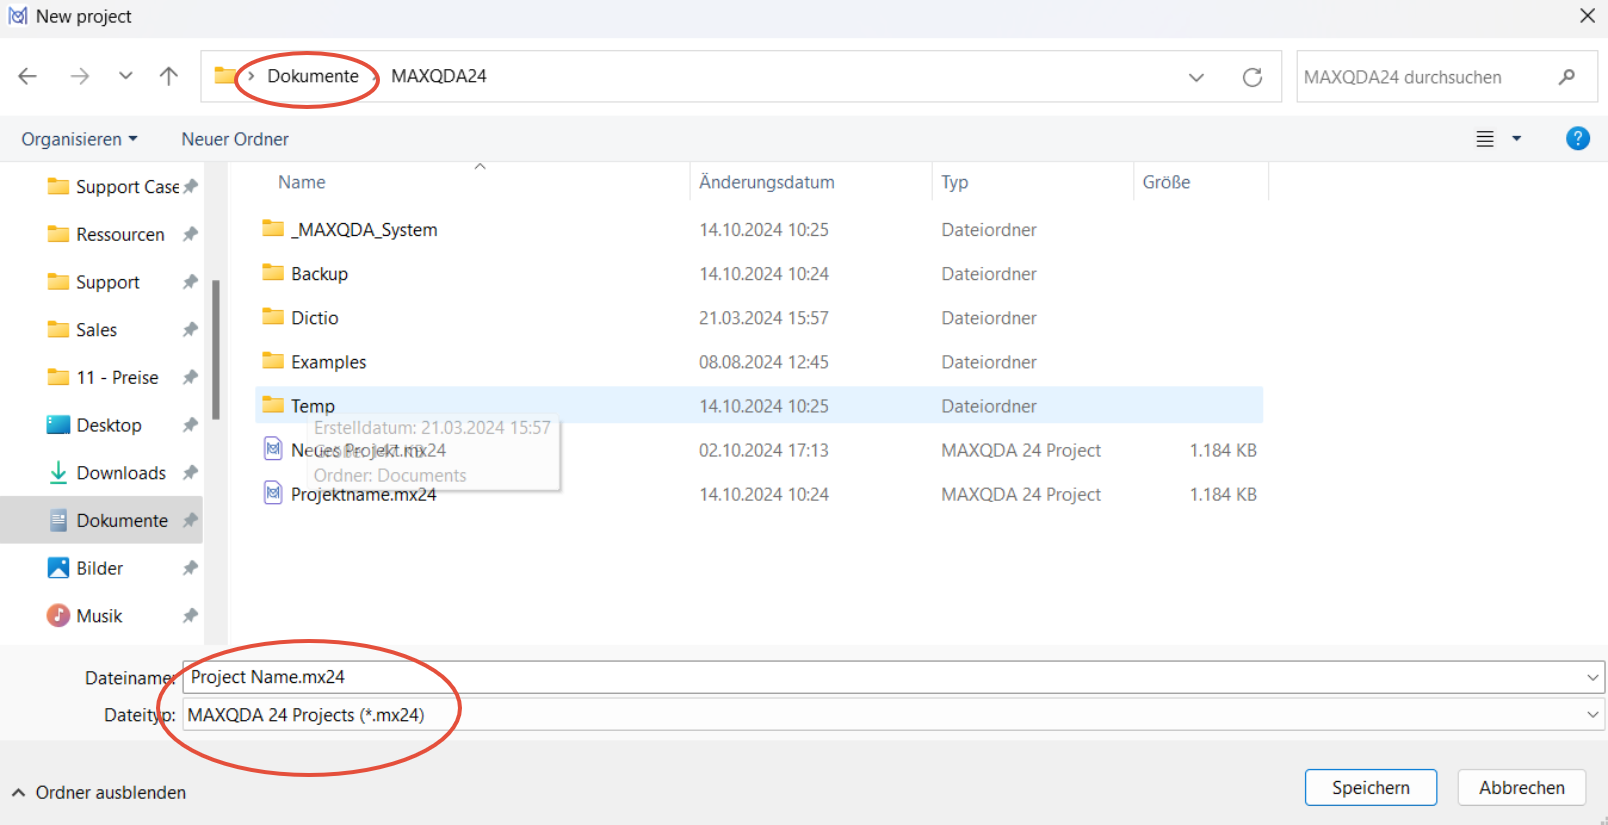The width and height of the screenshot is (1608, 825).
Task: Click folder icon in address bar
Action: coord(225,76)
